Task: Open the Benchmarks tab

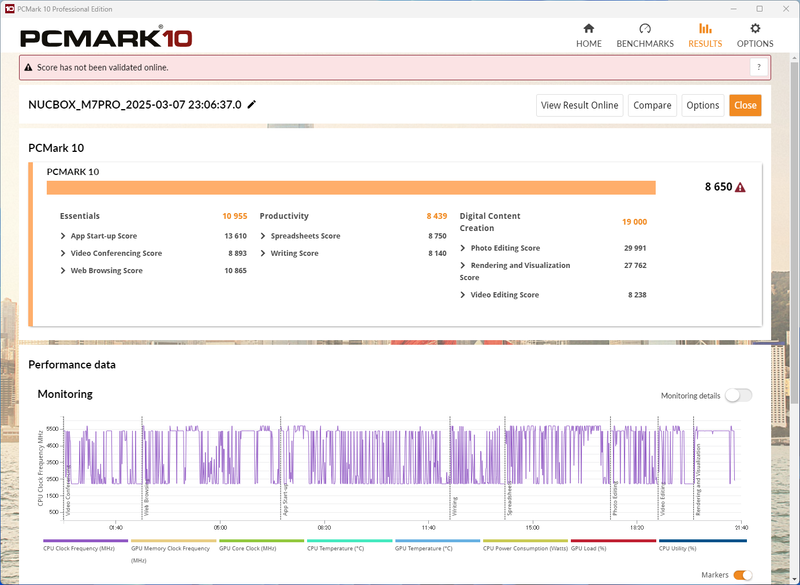Action: tap(648, 36)
